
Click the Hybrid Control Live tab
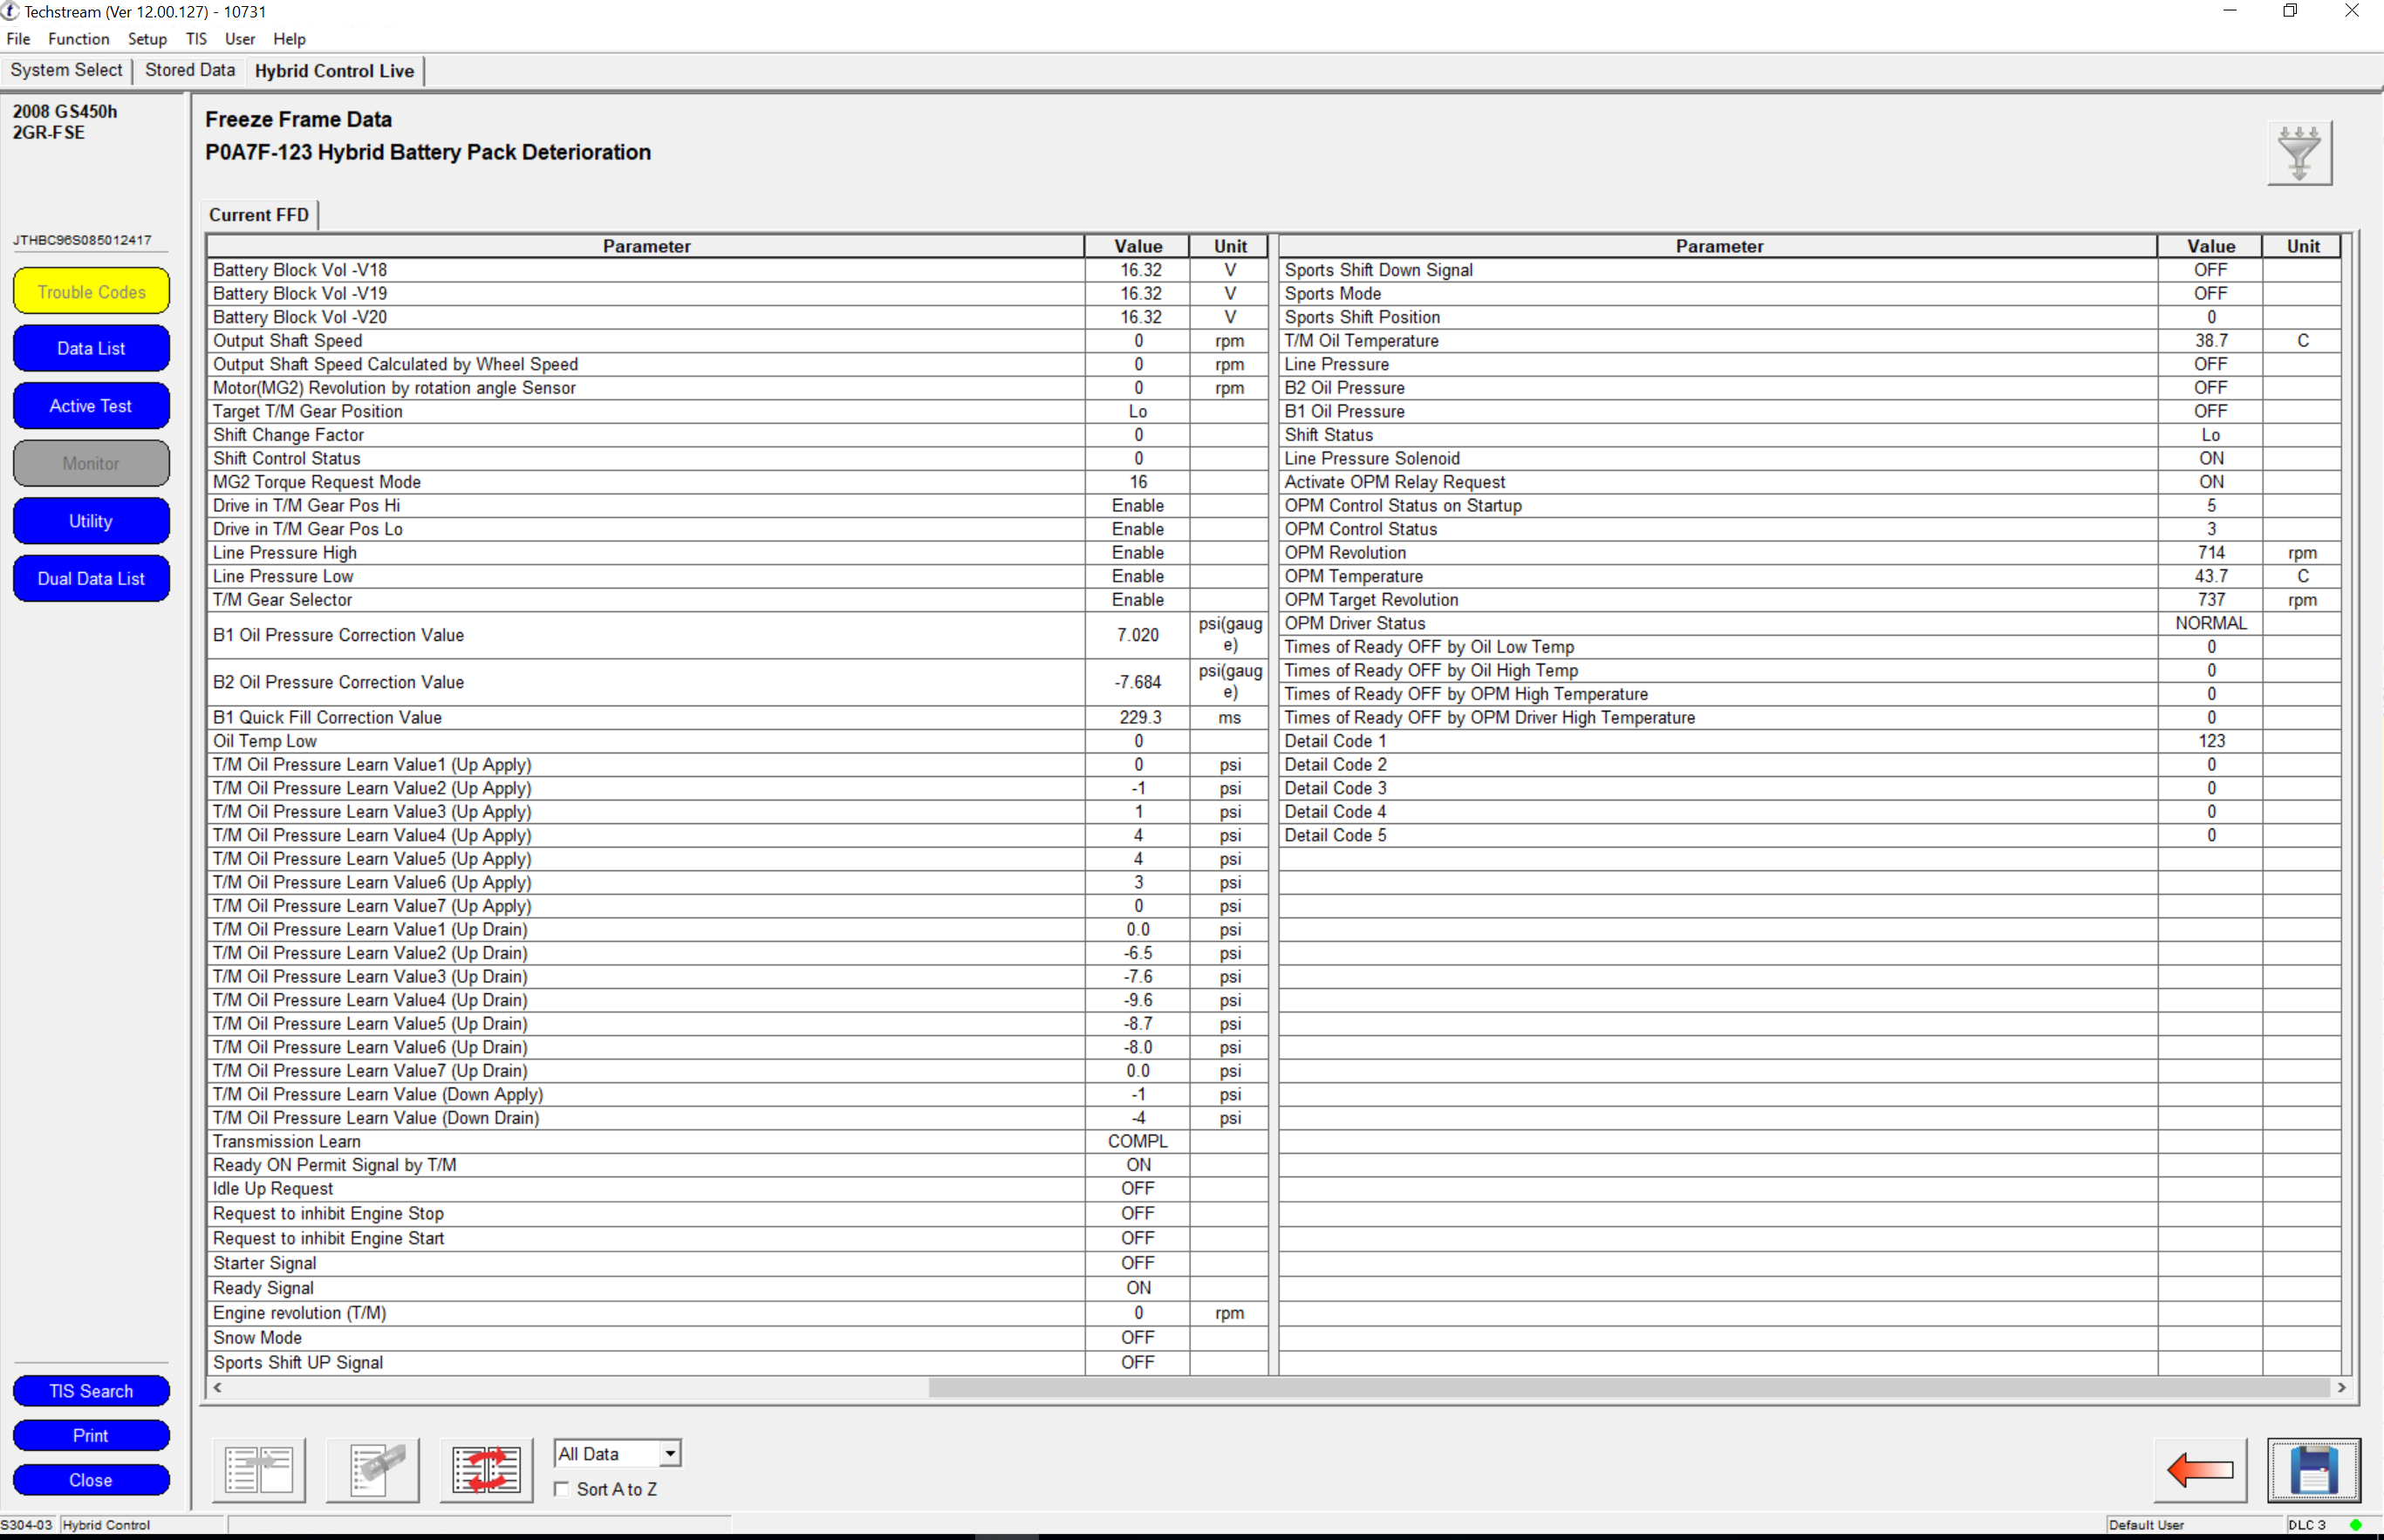click(333, 72)
